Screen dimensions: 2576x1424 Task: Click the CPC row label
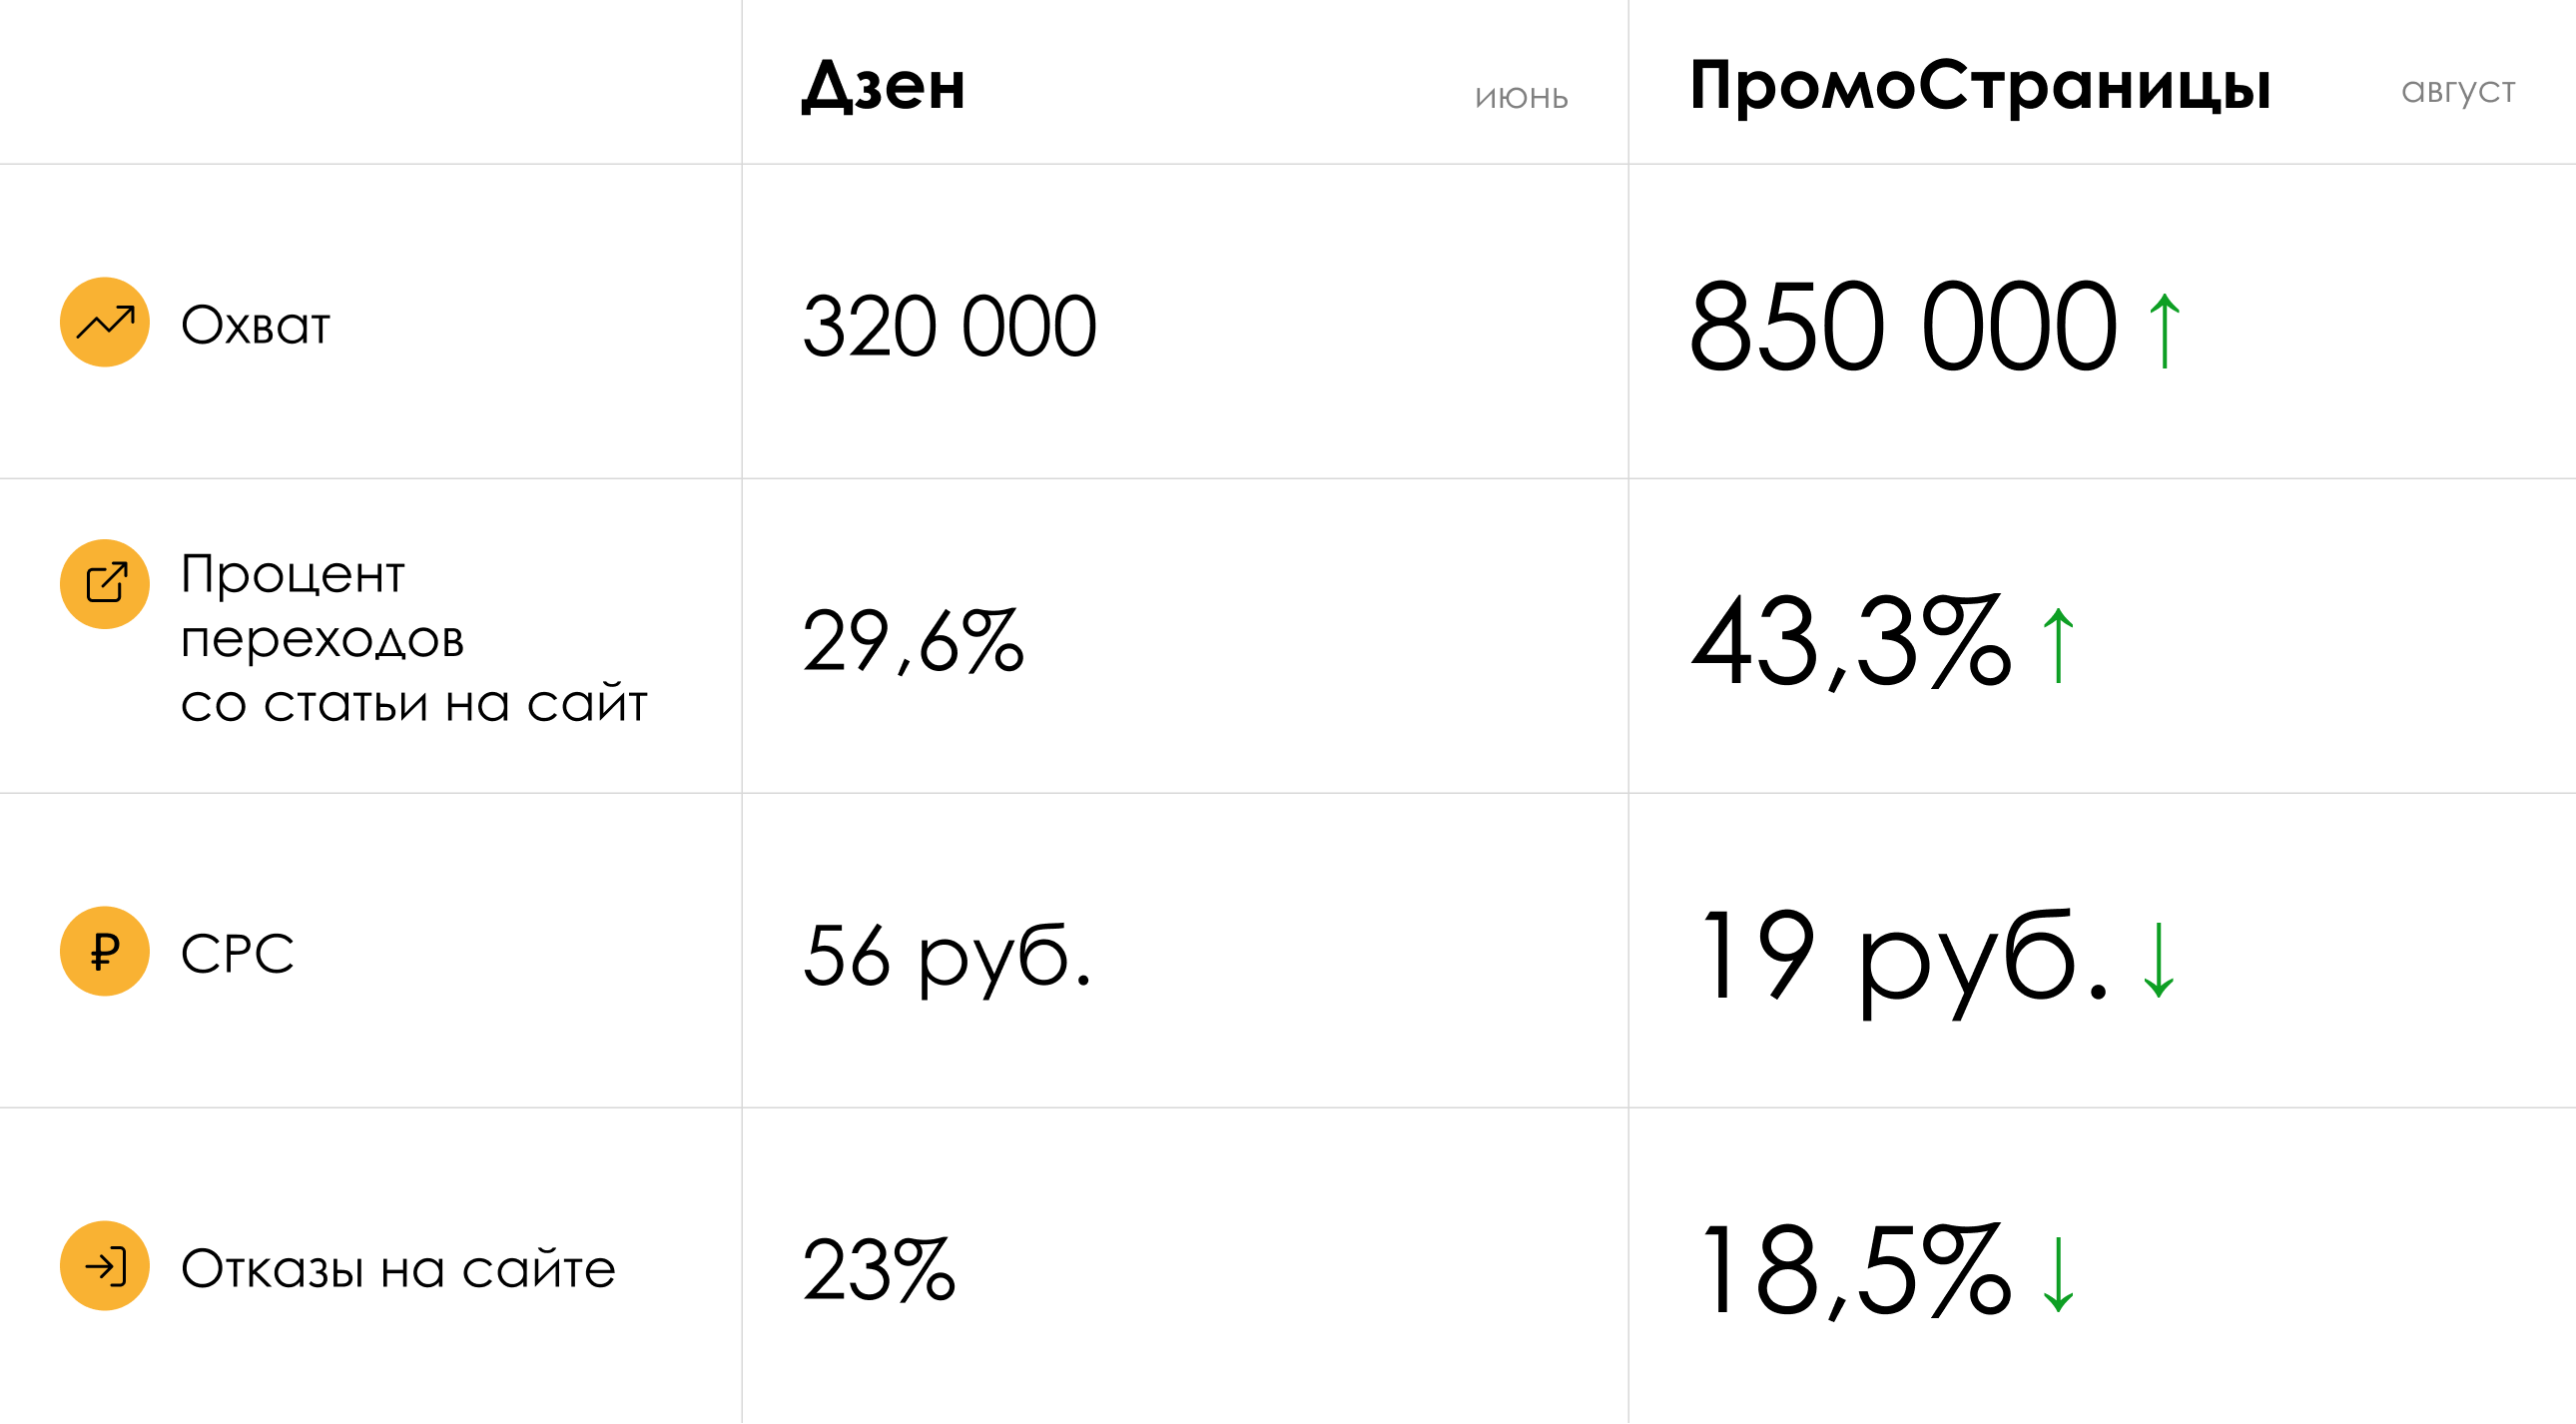tap(237, 952)
